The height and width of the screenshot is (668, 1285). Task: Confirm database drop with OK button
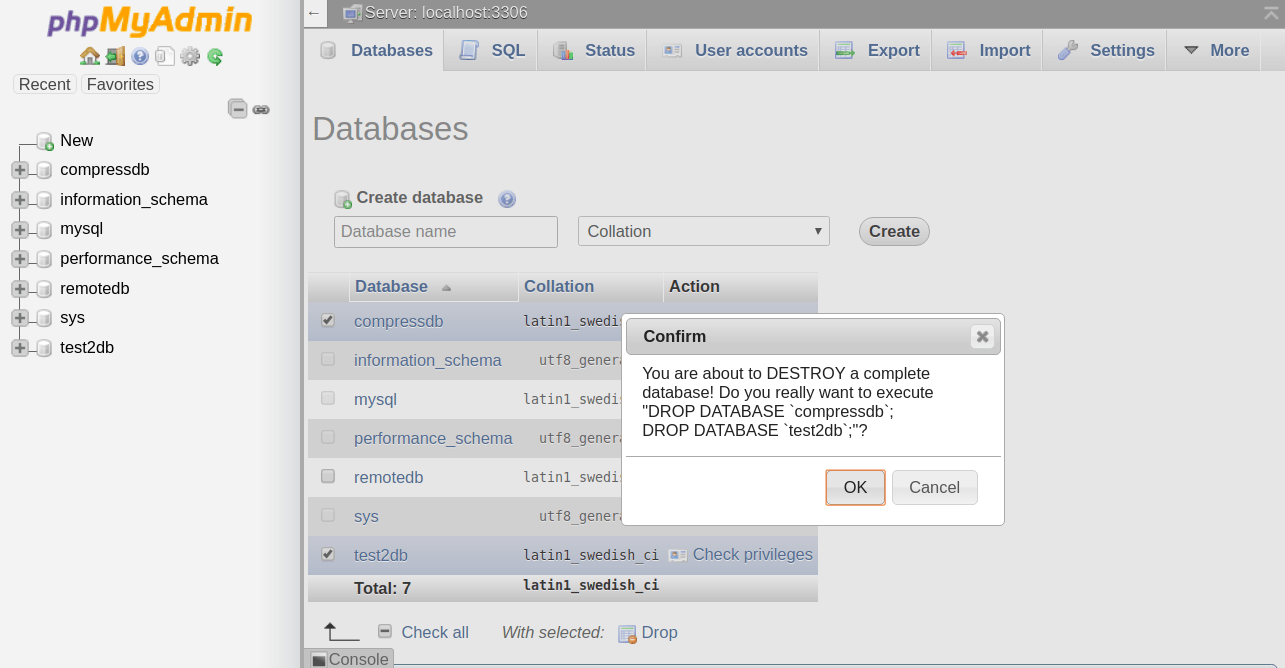coord(855,487)
